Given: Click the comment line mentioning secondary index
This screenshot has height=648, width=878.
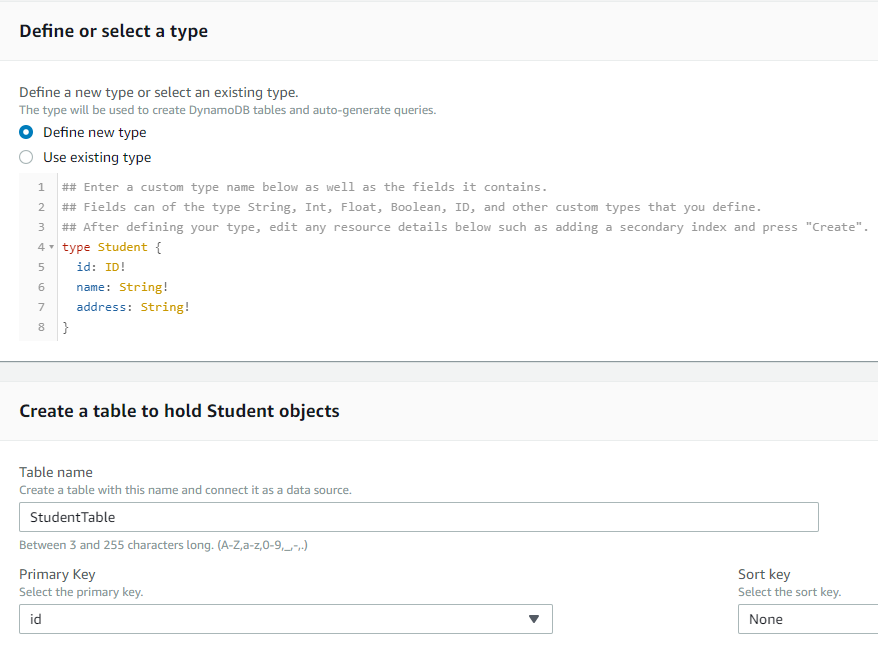Looking at the screenshot, I should pos(465,227).
